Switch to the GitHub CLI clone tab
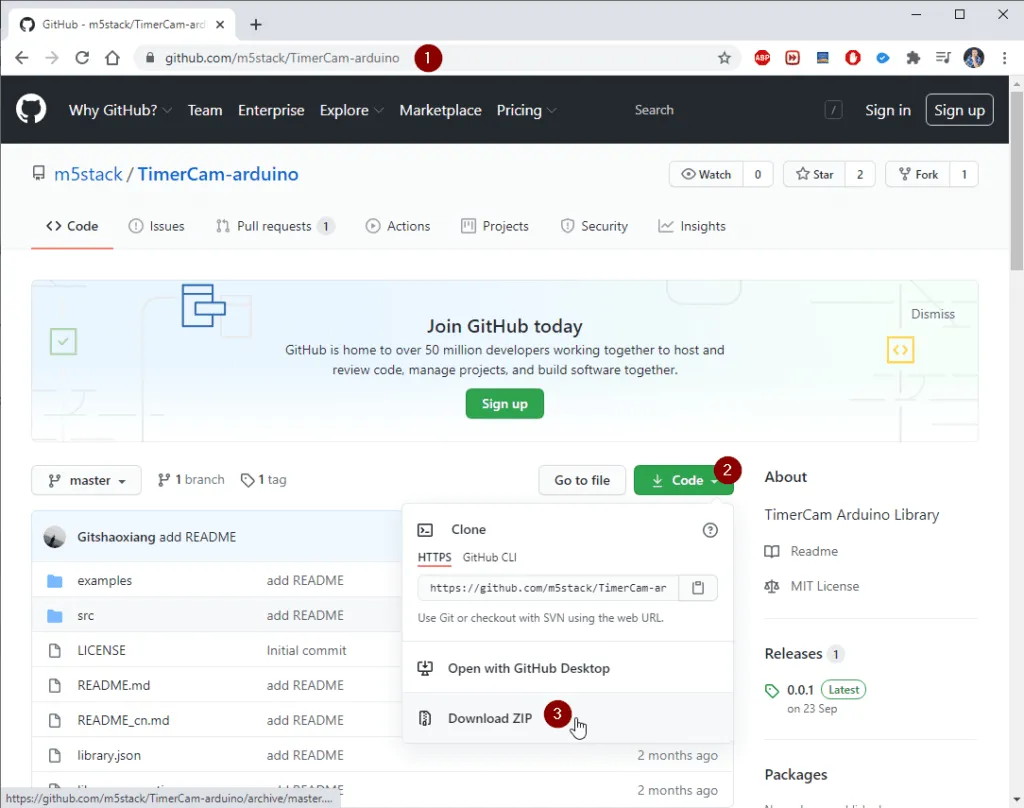This screenshot has width=1024, height=808. click(489, 557)
